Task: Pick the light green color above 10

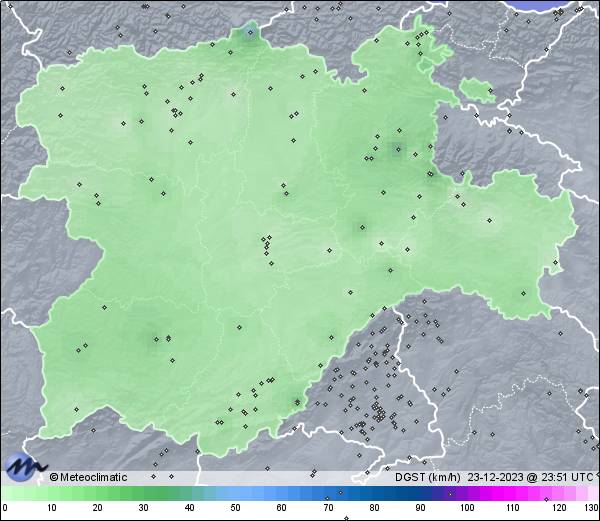Action: click(52, 493)
